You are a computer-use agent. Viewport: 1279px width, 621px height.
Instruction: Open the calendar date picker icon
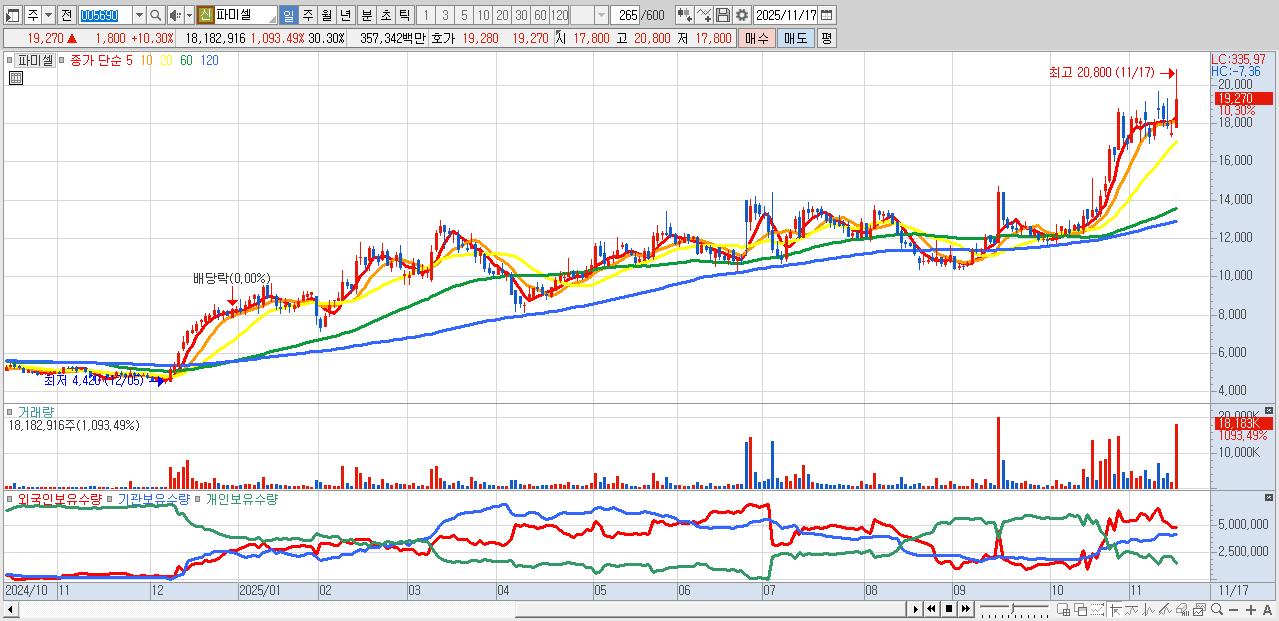(x=826, y=15)
